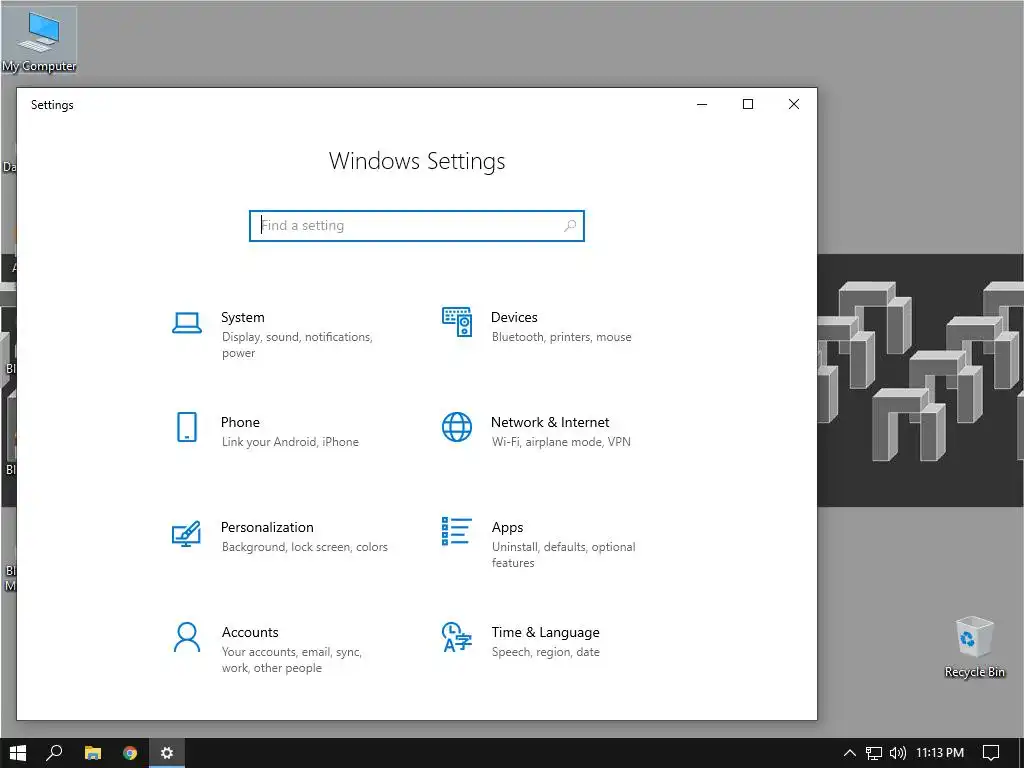Select the Phone icon
Screen dimensions: 1024x768
(187, 427)
